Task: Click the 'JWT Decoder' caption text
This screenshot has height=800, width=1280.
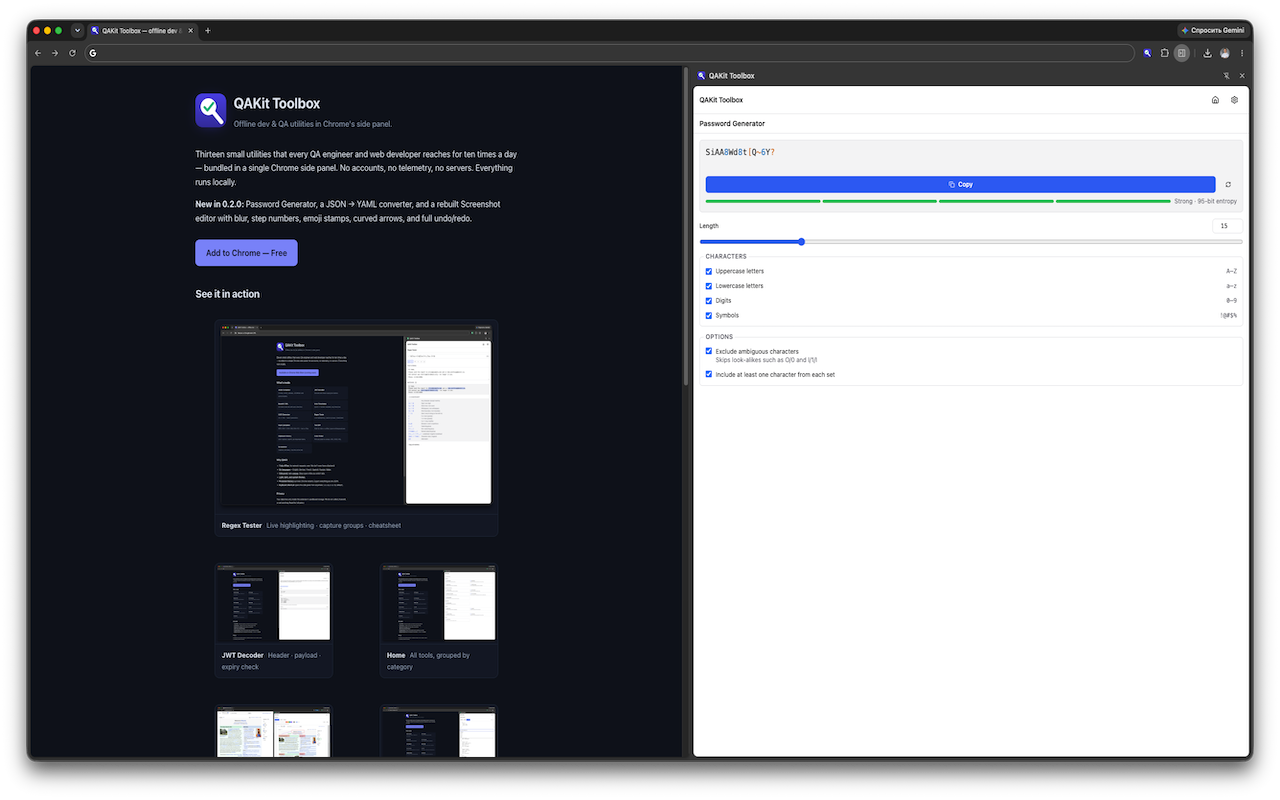Action: click(242, 655)
